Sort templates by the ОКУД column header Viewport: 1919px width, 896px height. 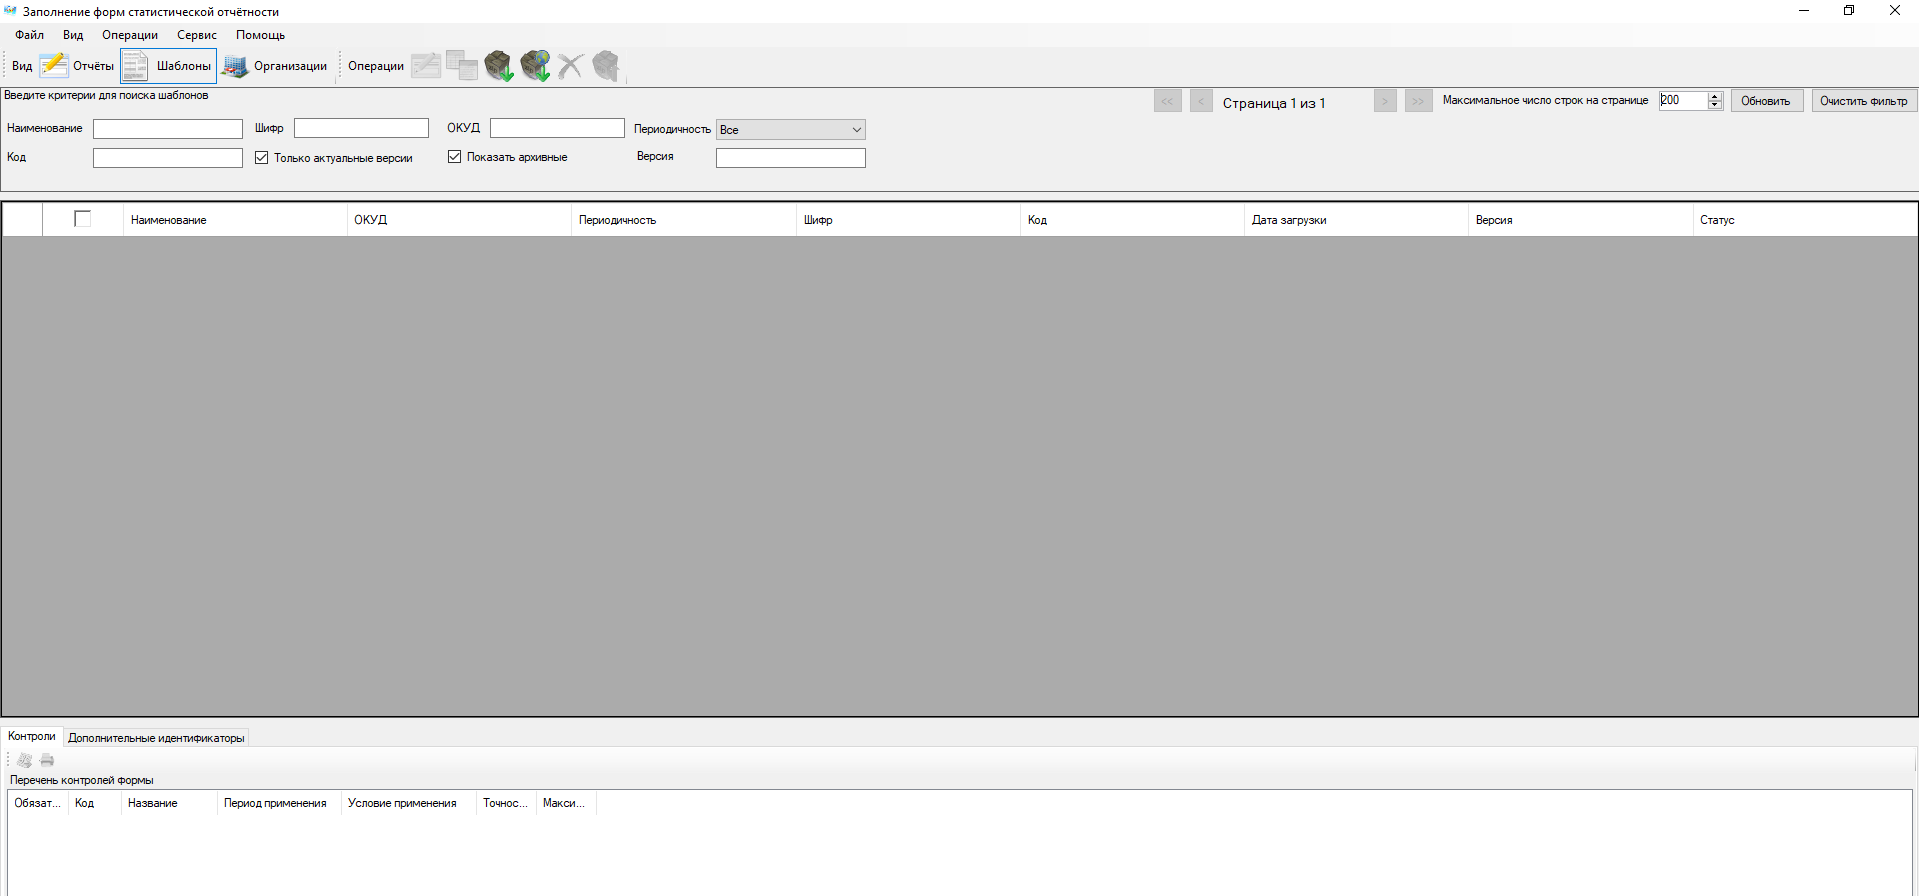pyautogui.click(x=459, y=220)
